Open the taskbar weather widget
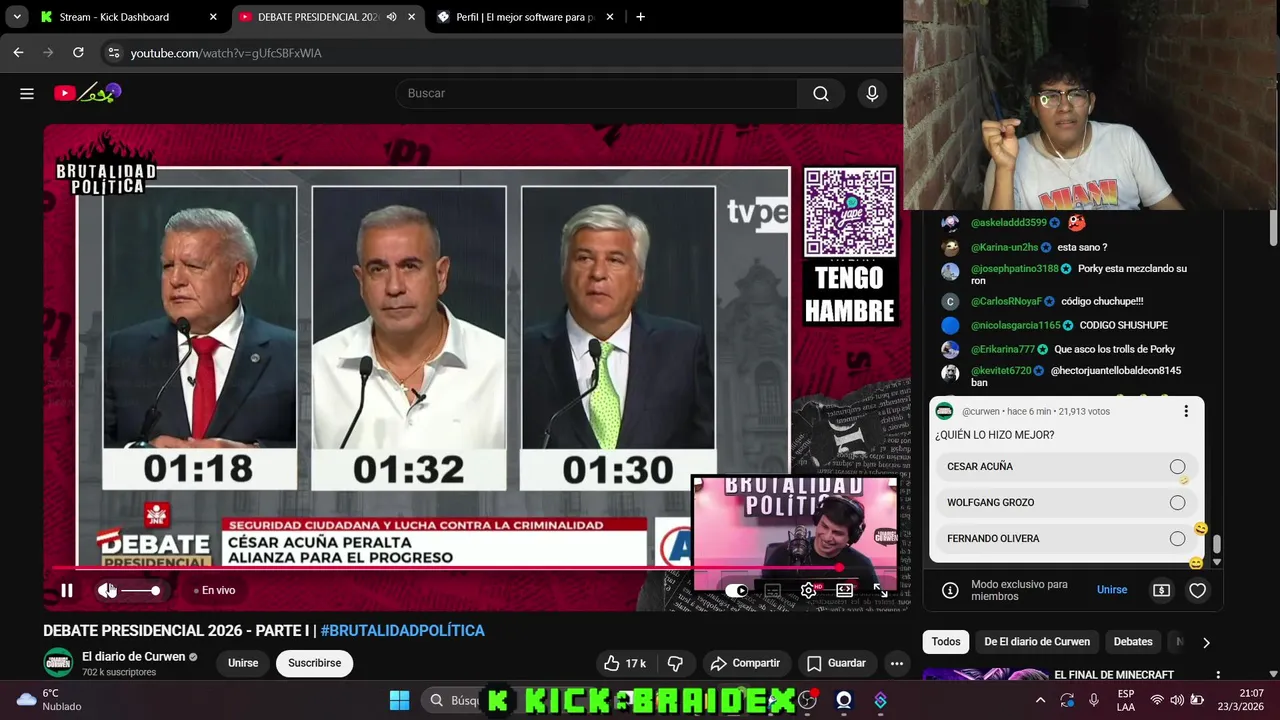1280x720 pixels. 50,700
